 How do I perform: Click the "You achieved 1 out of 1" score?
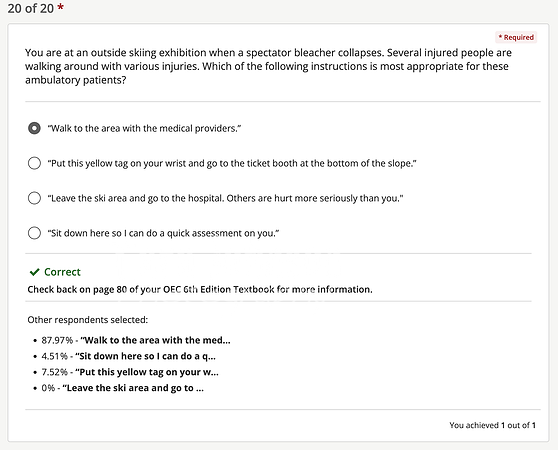493,425
